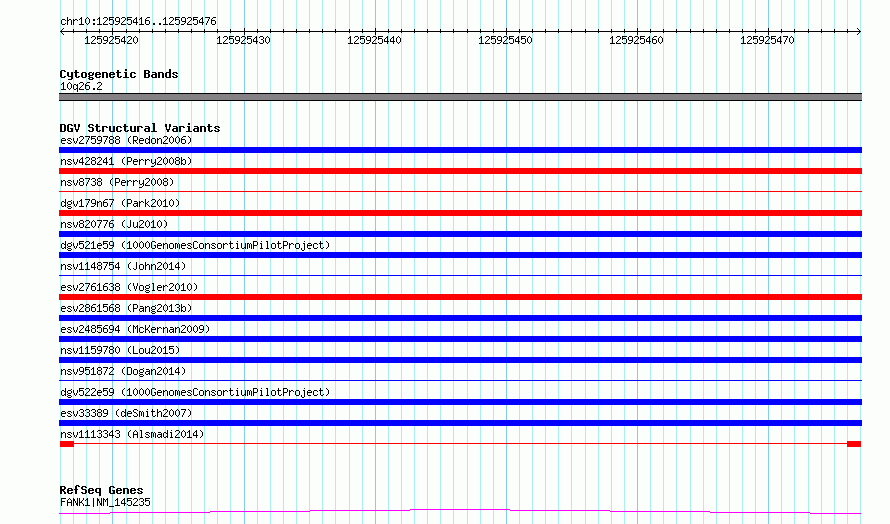Open the Cytogenetic Bands track heading

click(119, 74)
